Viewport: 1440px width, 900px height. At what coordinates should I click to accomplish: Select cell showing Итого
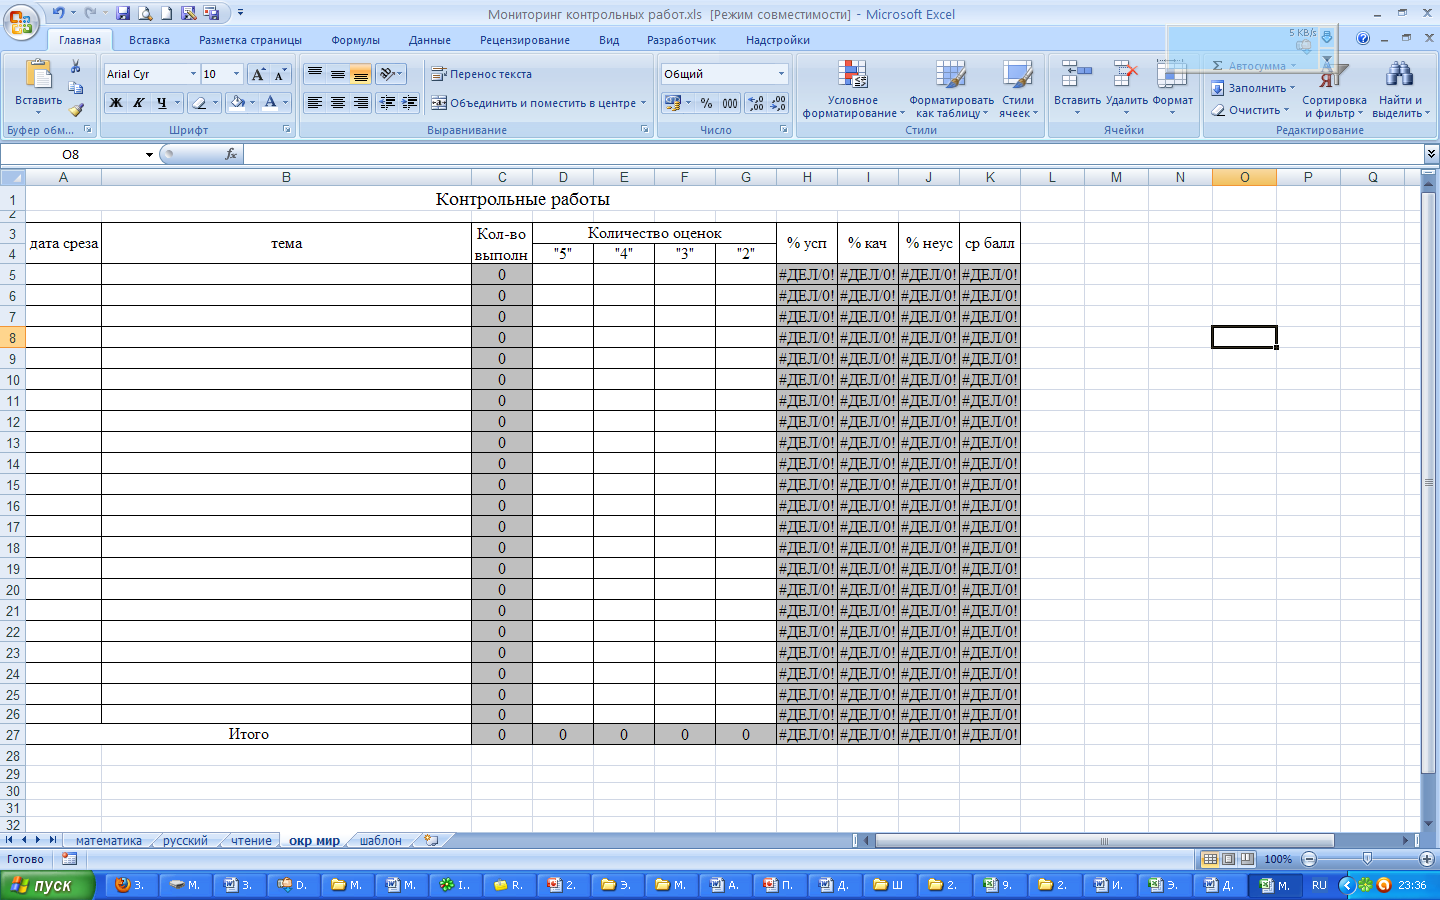coord(248,734)
